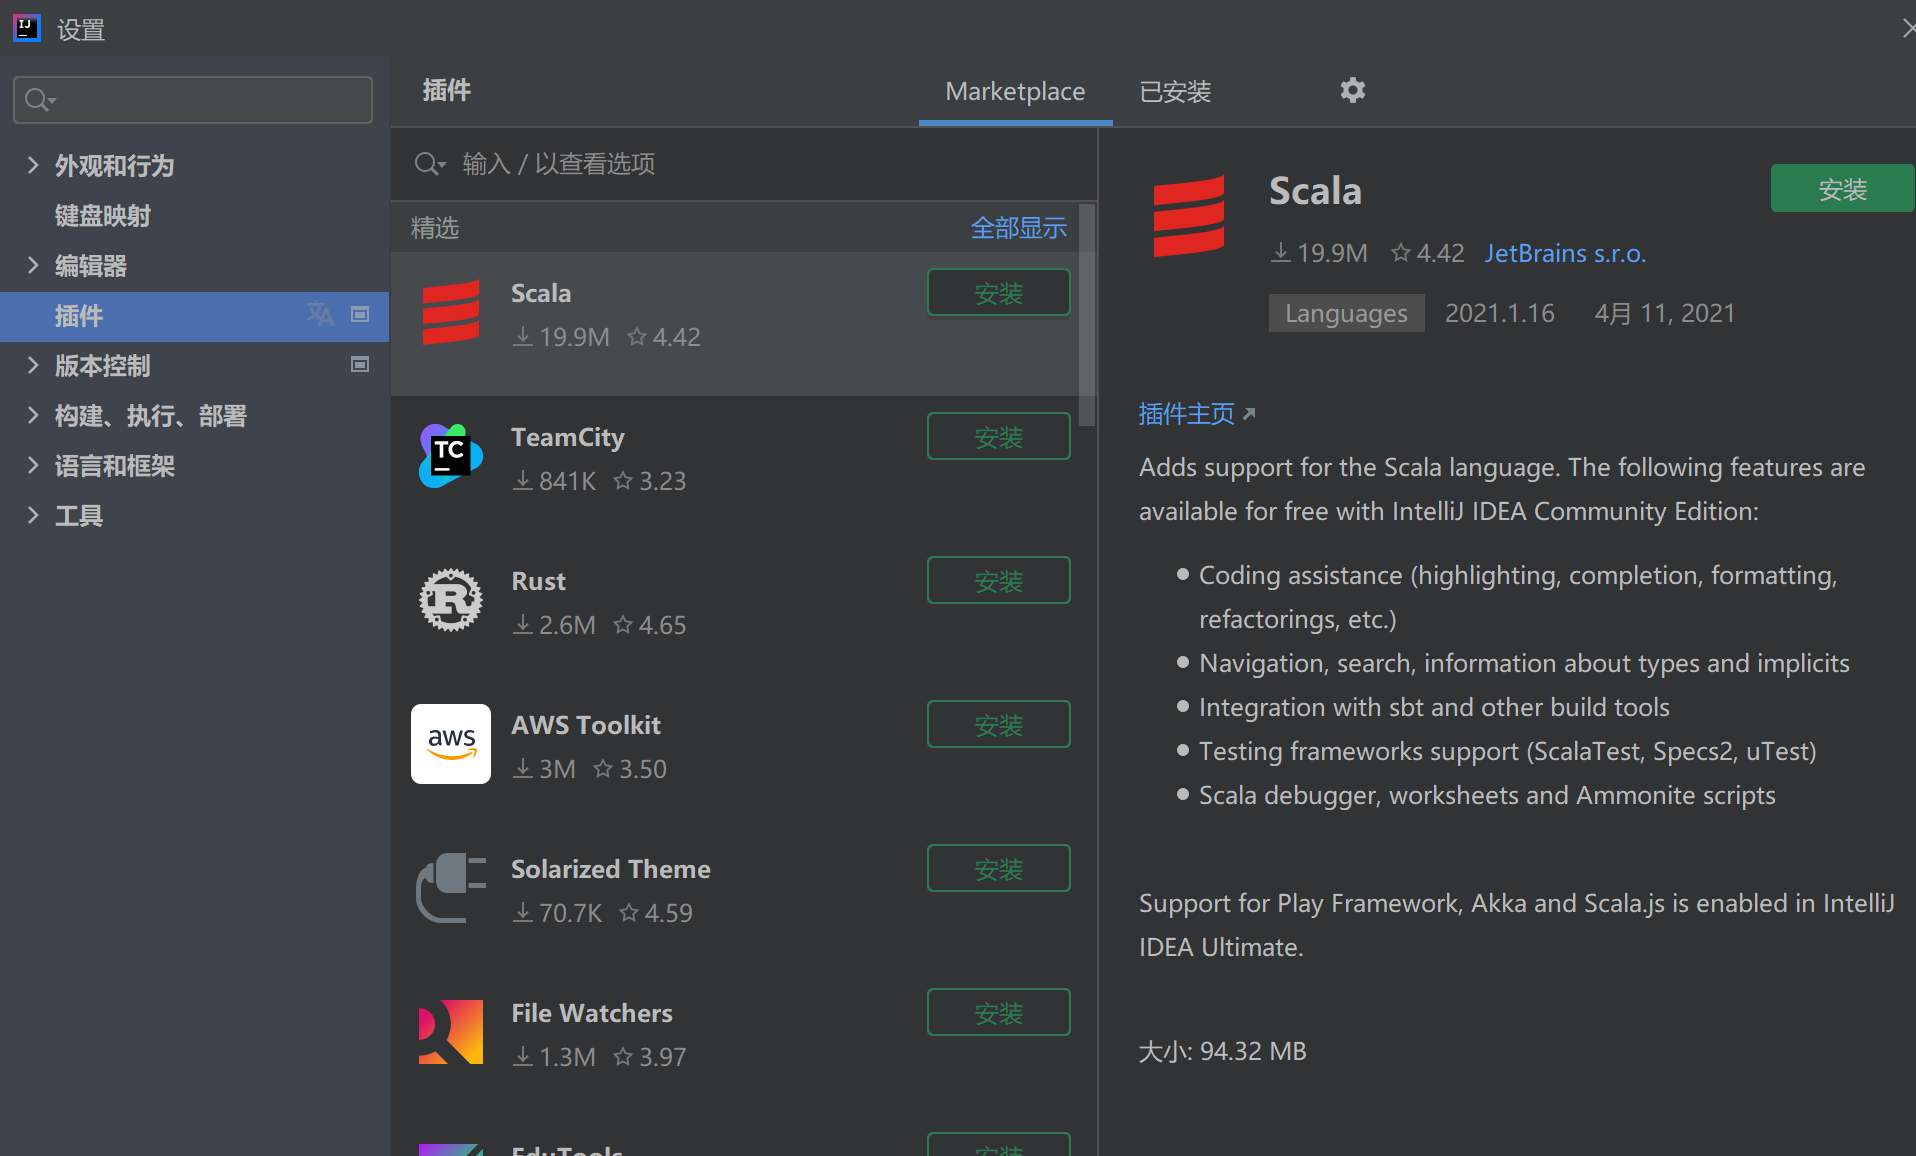
Task: Open the plugin settings gear menu
Action: pyautogui.click(x=1352, y=91)
